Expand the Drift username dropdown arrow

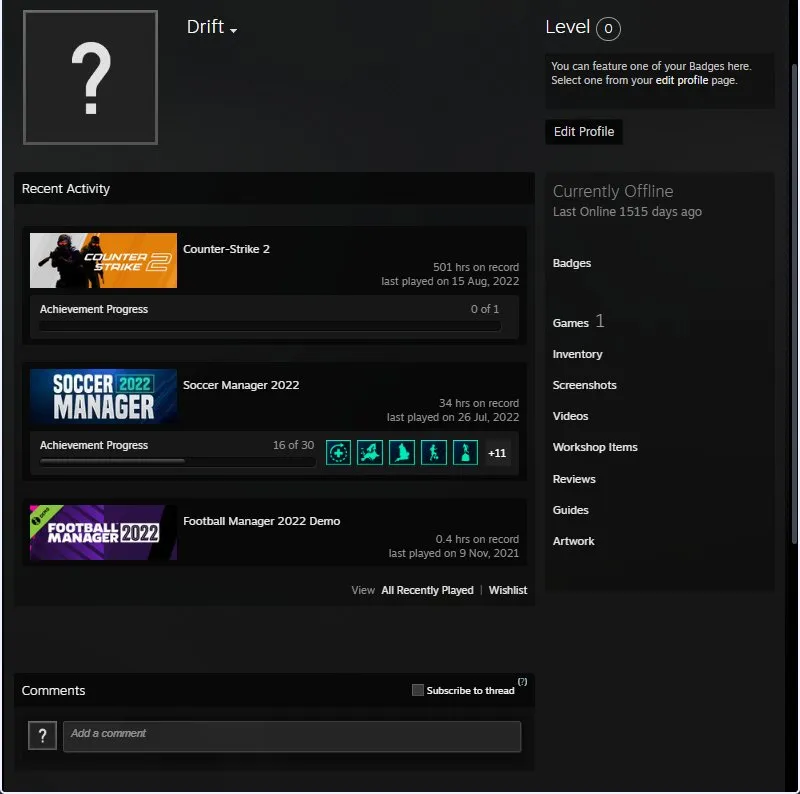[x=234, y=31]
